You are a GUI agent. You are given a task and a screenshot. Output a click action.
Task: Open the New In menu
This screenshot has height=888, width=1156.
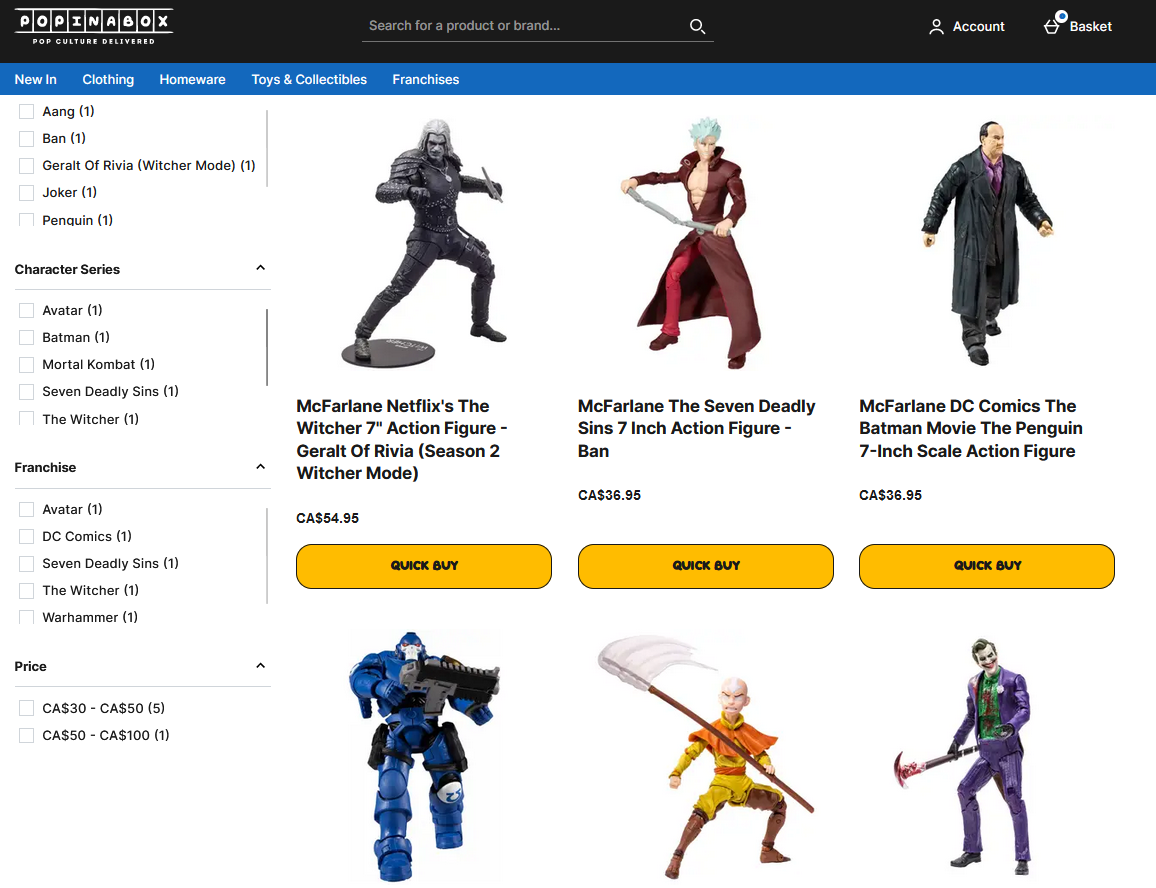pos(35,80)
